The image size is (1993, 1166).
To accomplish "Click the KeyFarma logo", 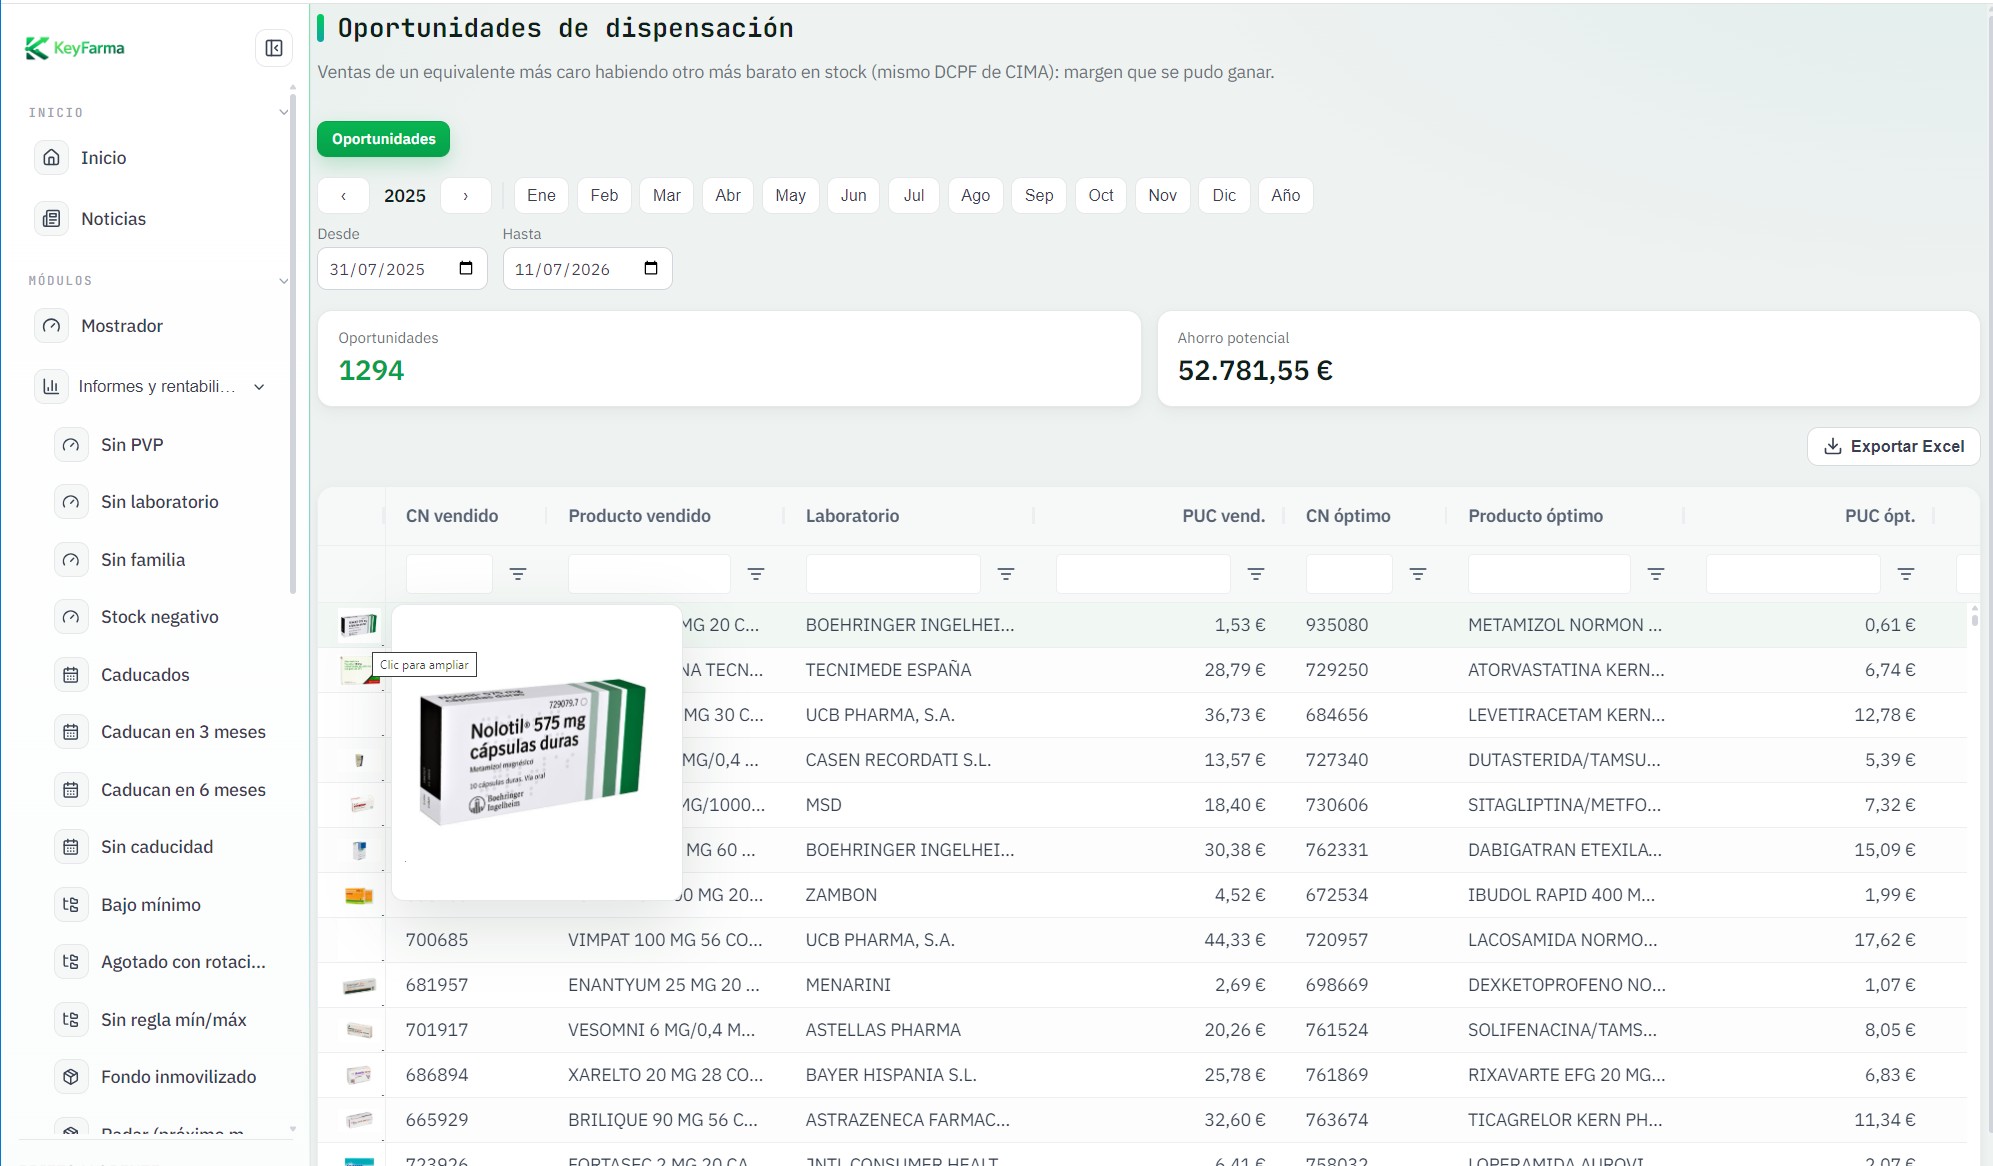I will [x=75, y=48].
